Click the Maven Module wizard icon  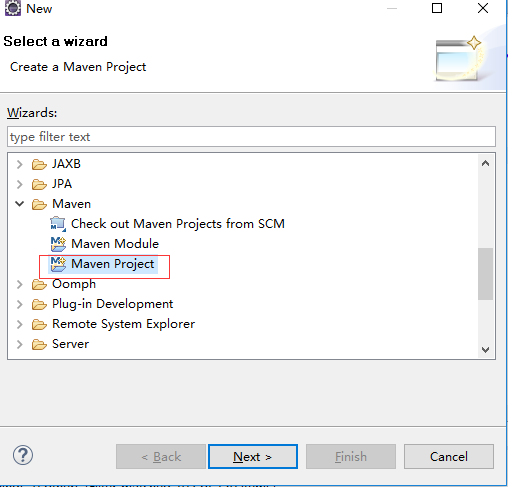58,244
